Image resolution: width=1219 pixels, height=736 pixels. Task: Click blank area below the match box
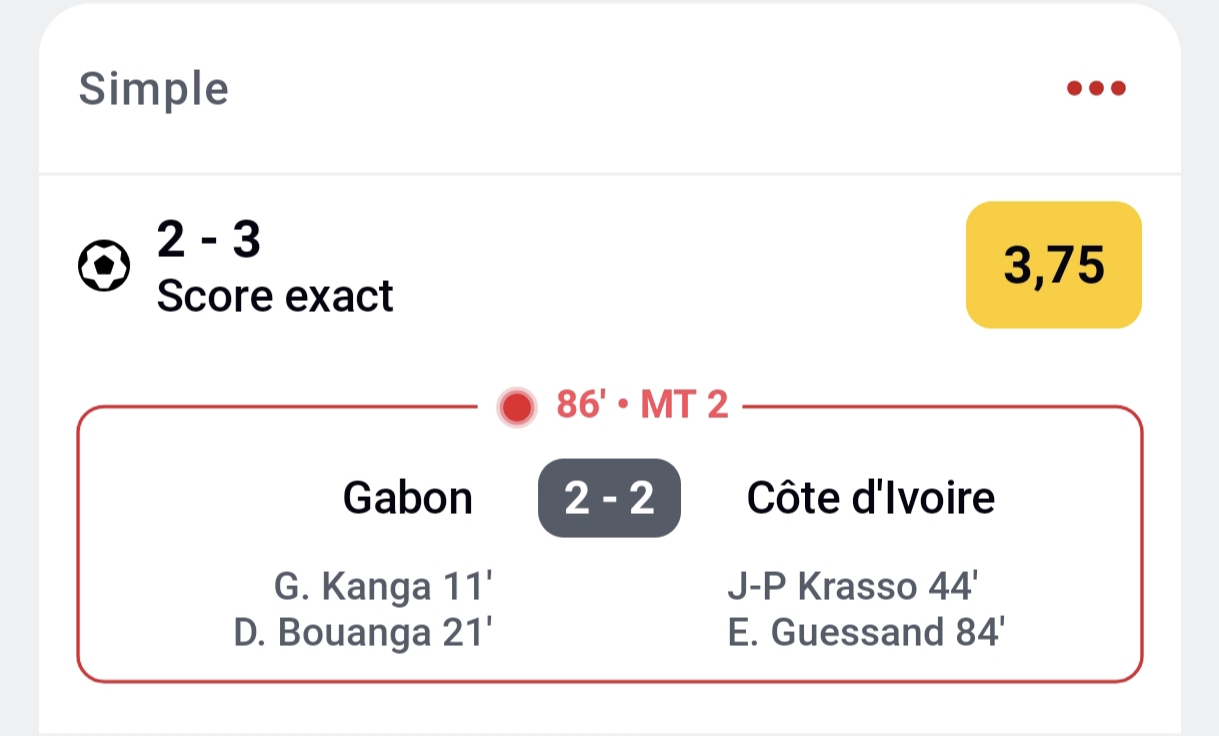tap(609, 708)
